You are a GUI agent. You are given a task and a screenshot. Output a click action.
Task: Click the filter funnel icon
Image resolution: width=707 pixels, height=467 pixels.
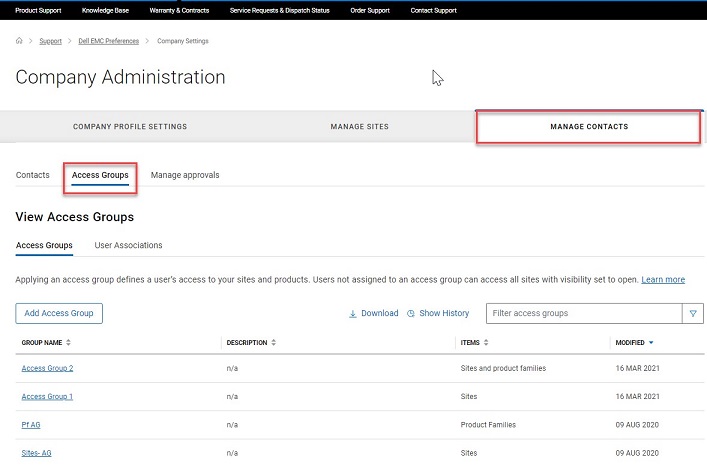tap(693, 313)
